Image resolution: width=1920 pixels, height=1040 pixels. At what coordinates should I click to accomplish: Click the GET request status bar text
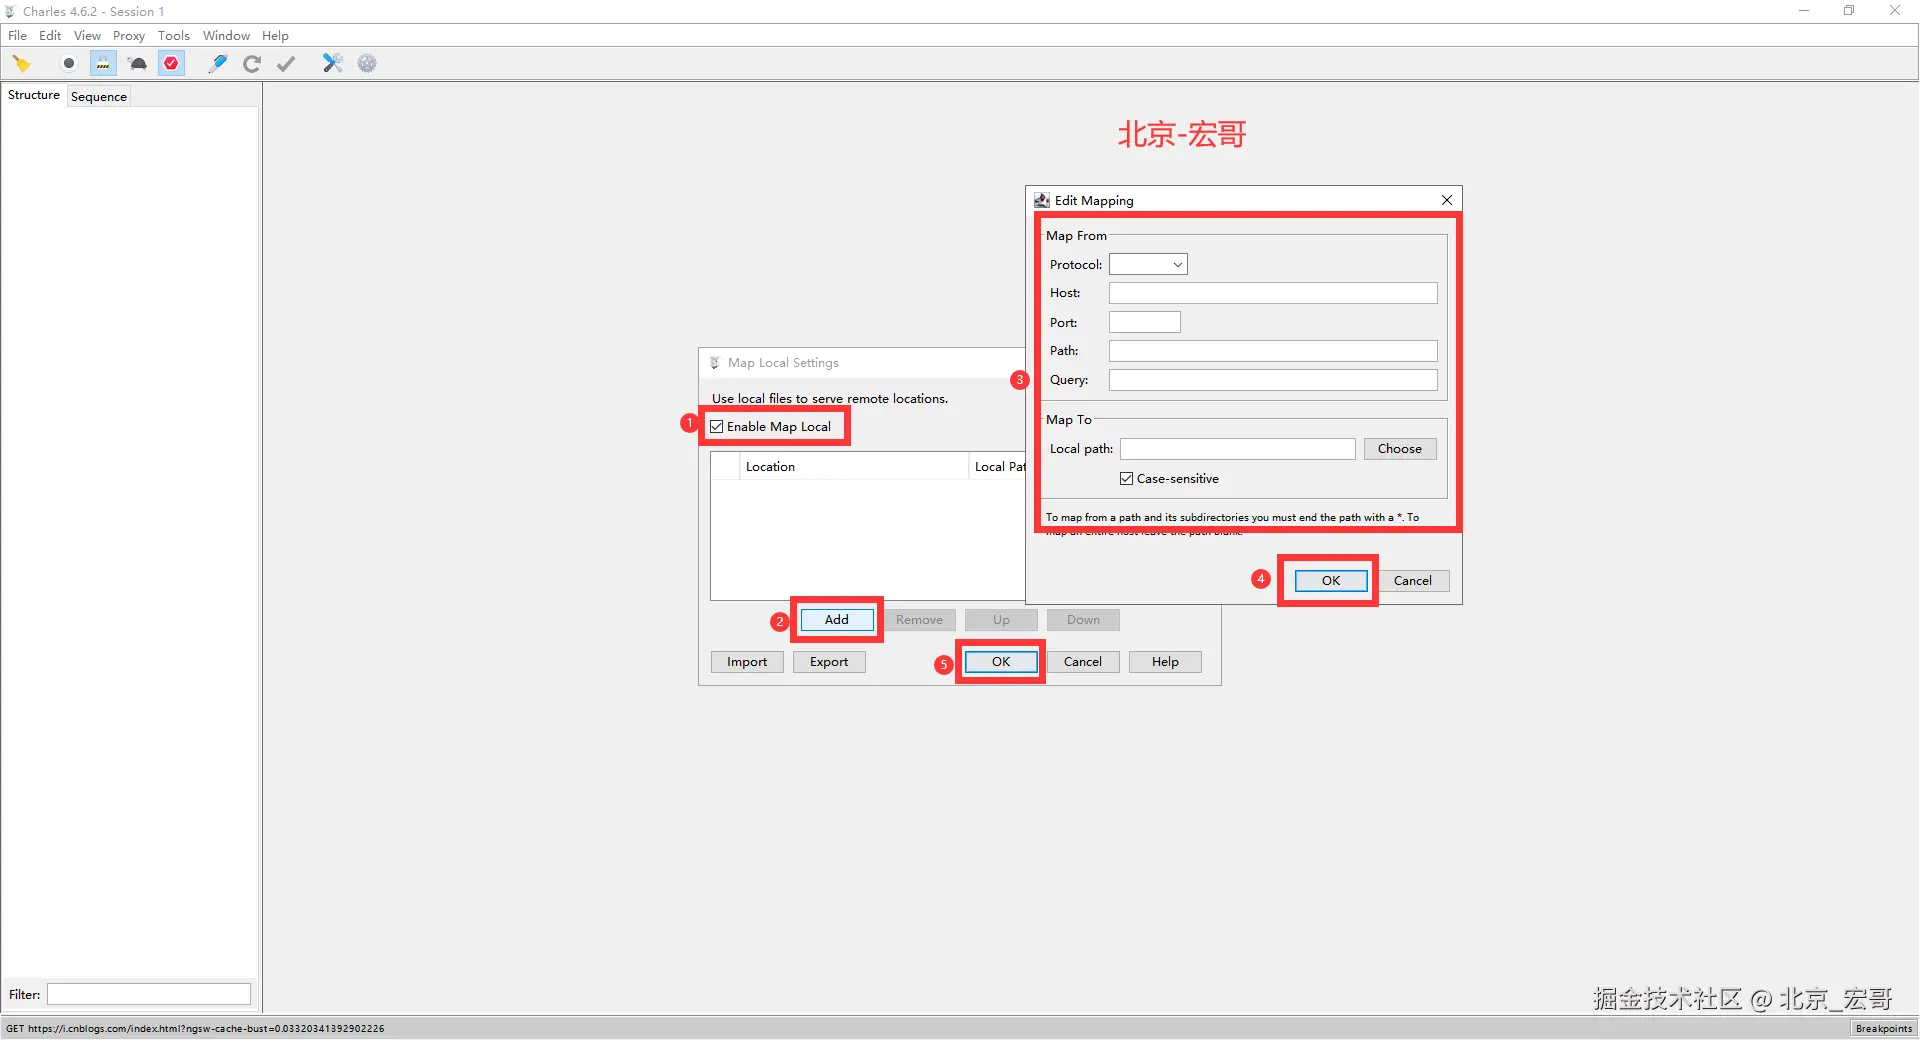click(x=195, y=1029)
